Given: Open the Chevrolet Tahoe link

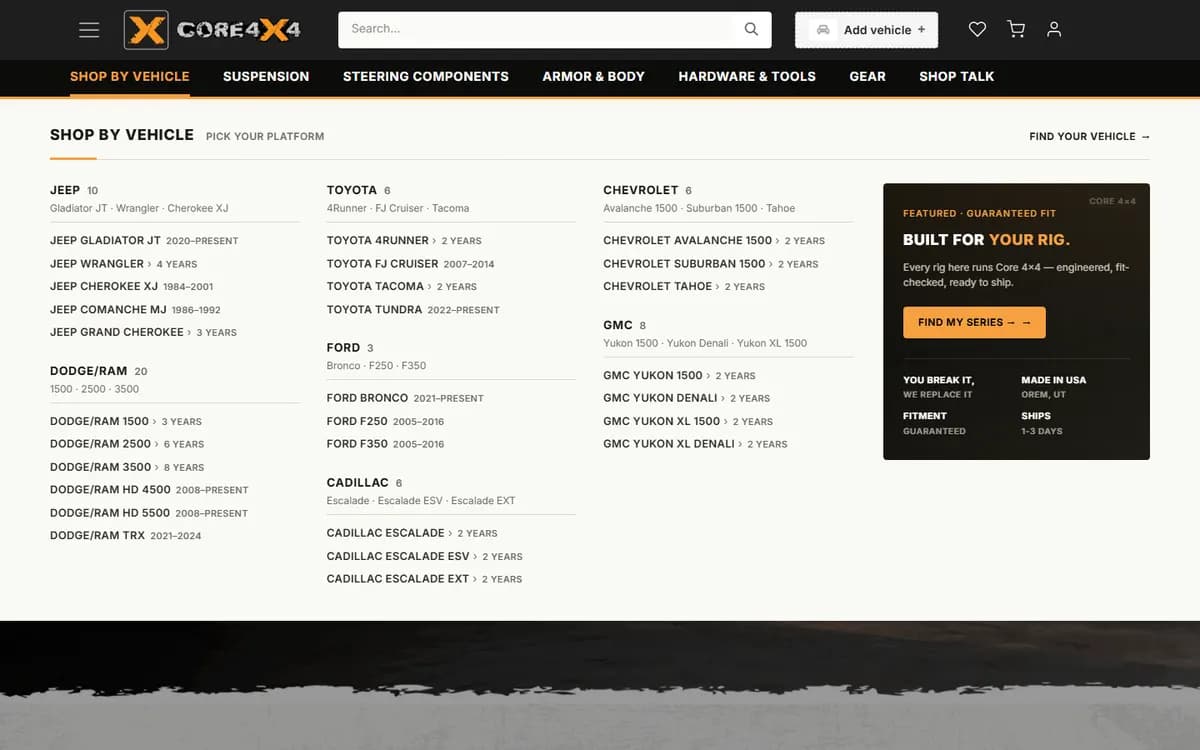Looking at the screenshot, I should (658, 286).
